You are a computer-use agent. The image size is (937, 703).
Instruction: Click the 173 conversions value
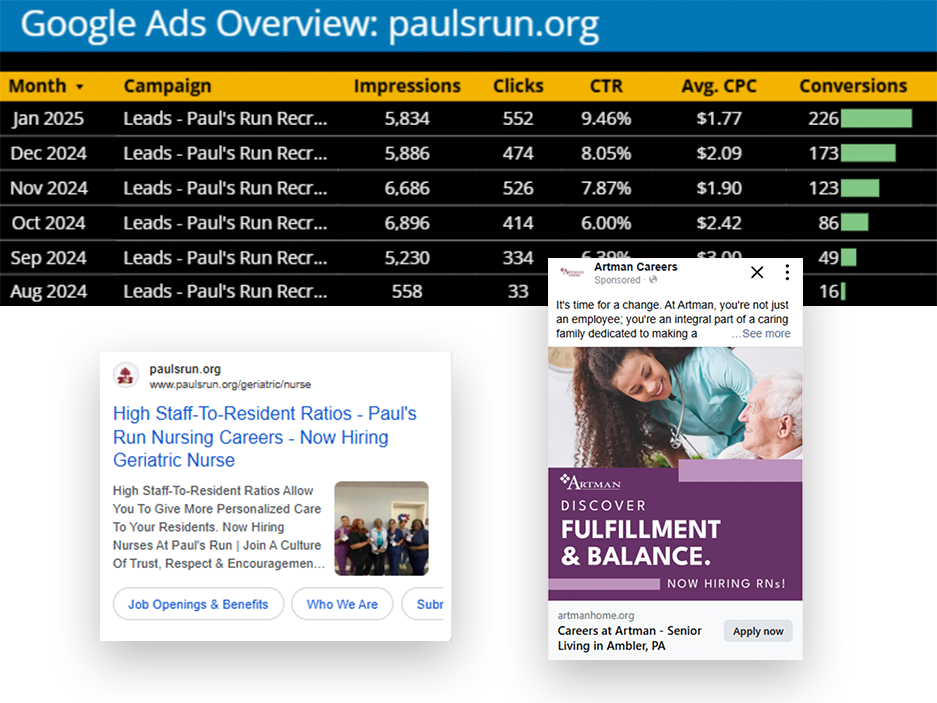[823, 153]
